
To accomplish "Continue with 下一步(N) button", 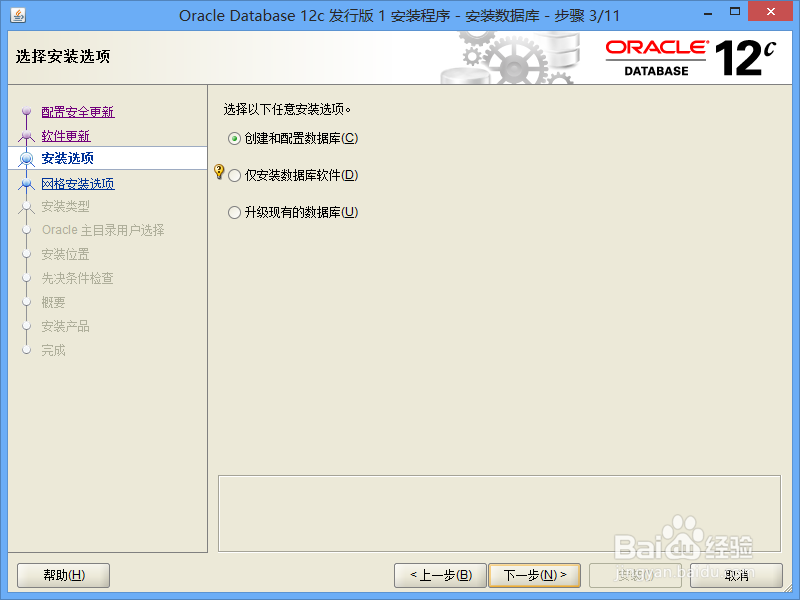I will pos(534,576).
